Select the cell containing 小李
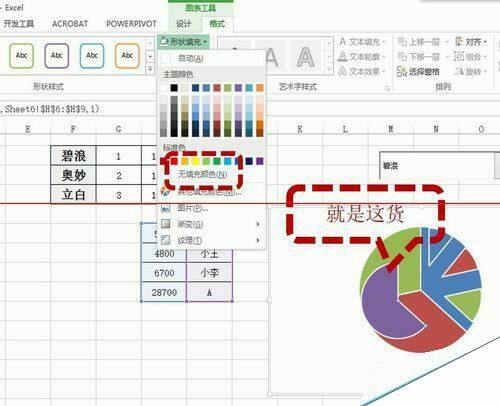Image resolution: width=500 pixels, height=406 pixels. click(x=210, y=273)
